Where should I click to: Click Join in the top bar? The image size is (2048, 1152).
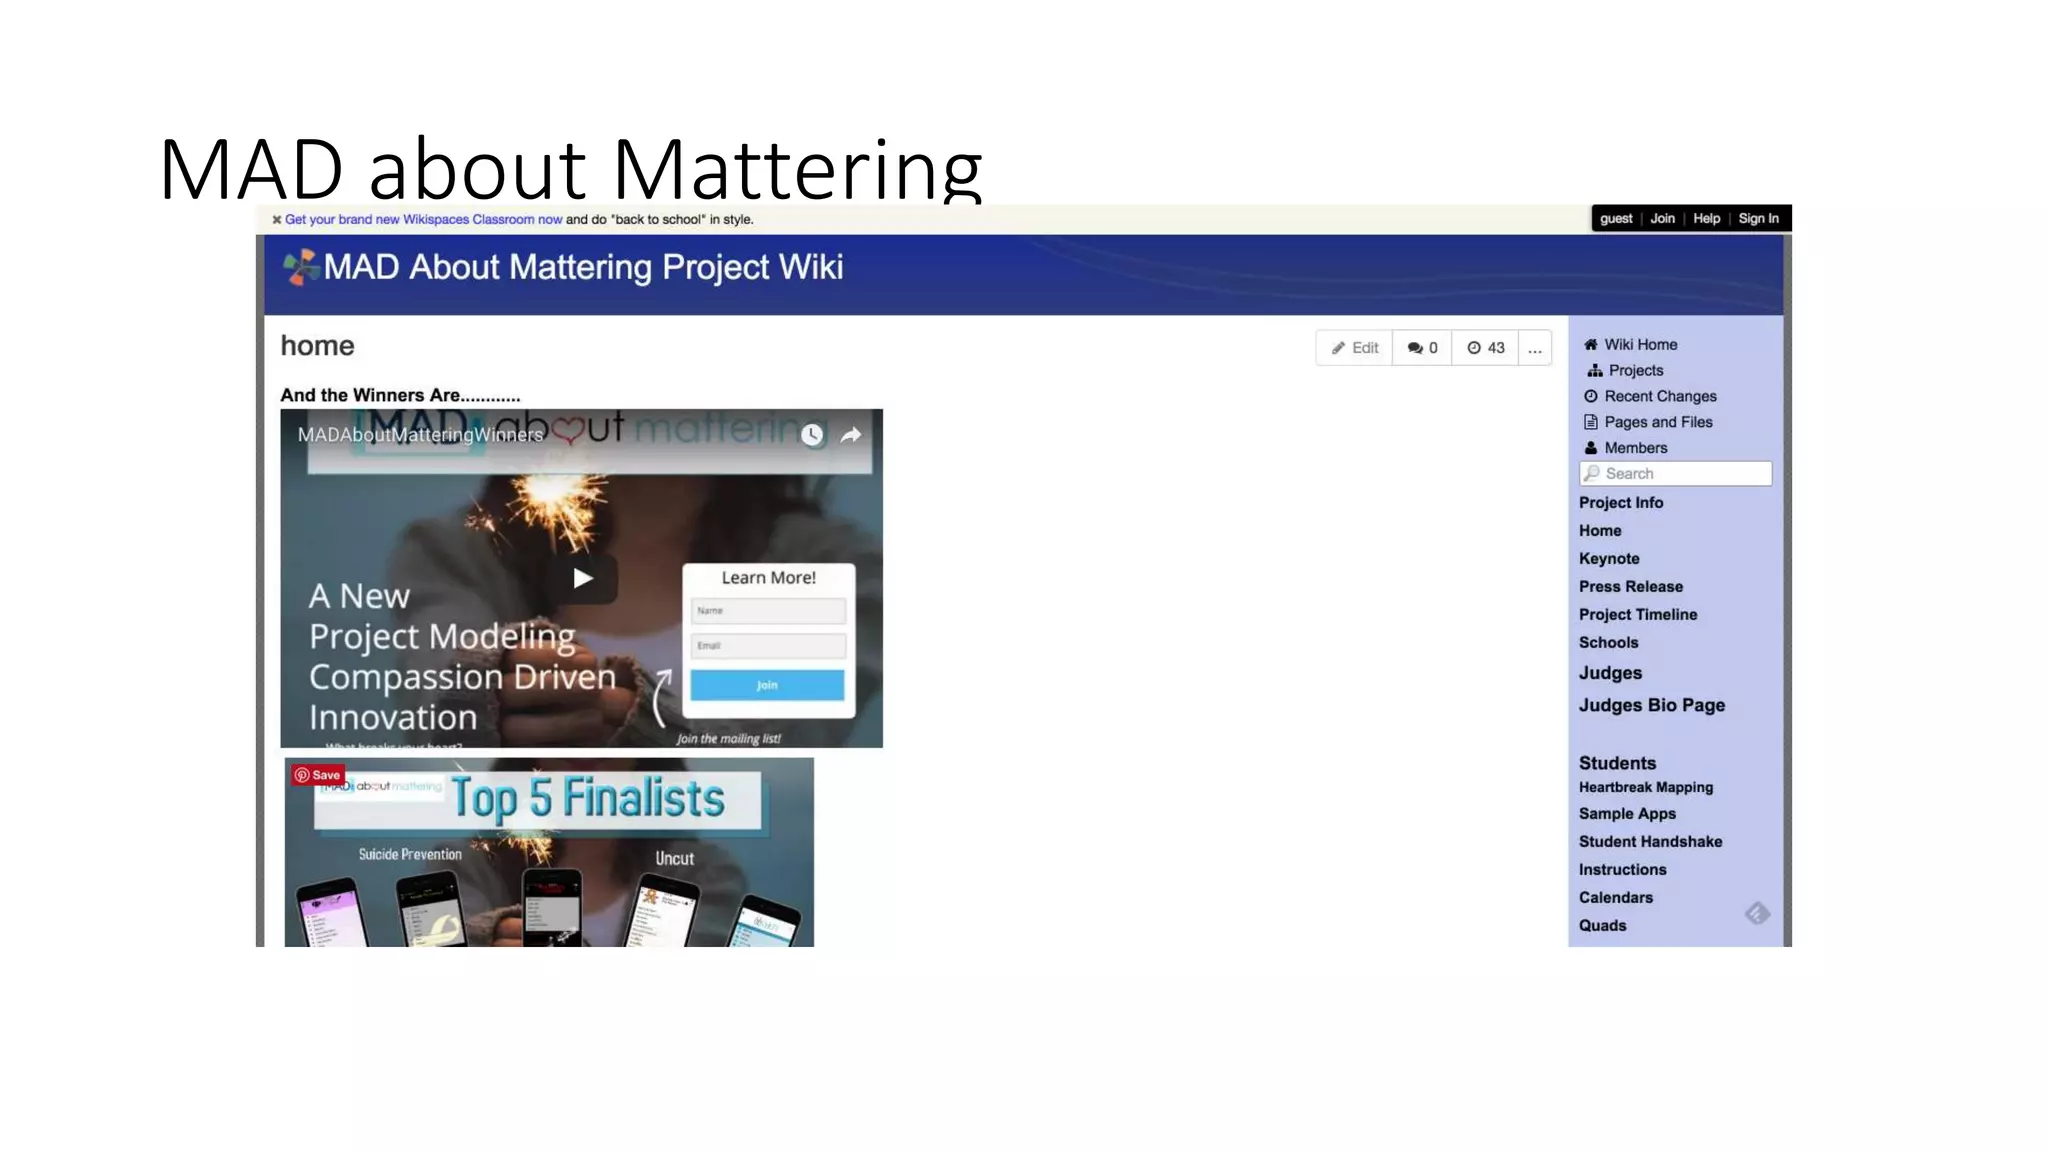[x=1662, y=219]
